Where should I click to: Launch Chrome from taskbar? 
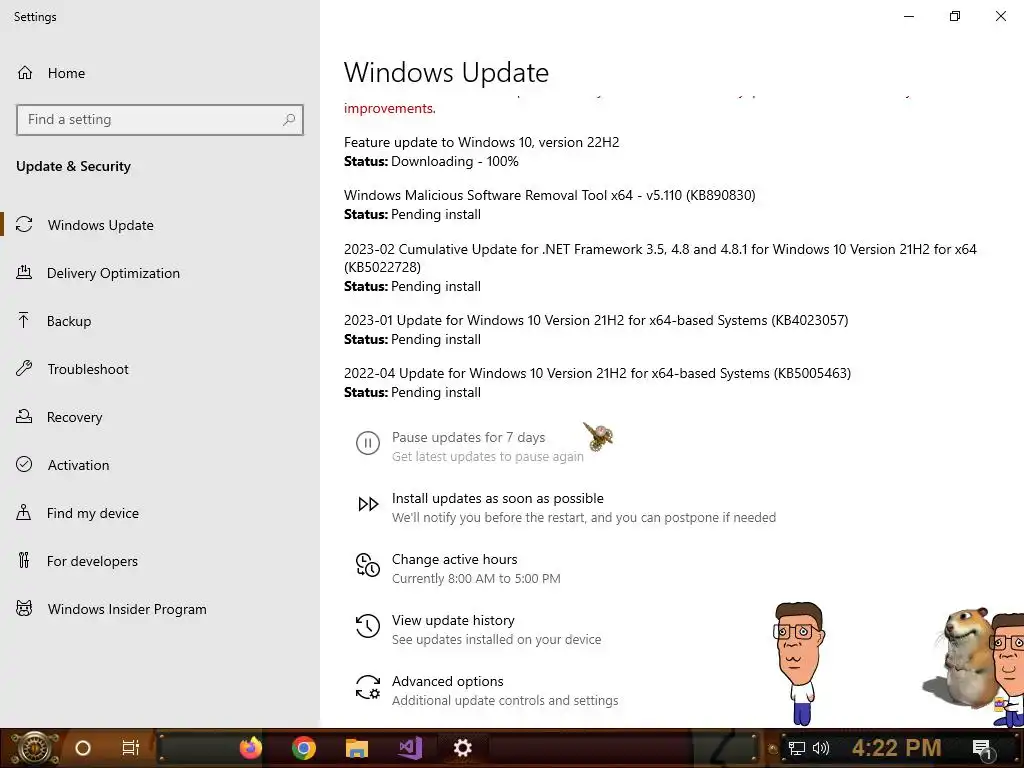(x=304, y=748)
